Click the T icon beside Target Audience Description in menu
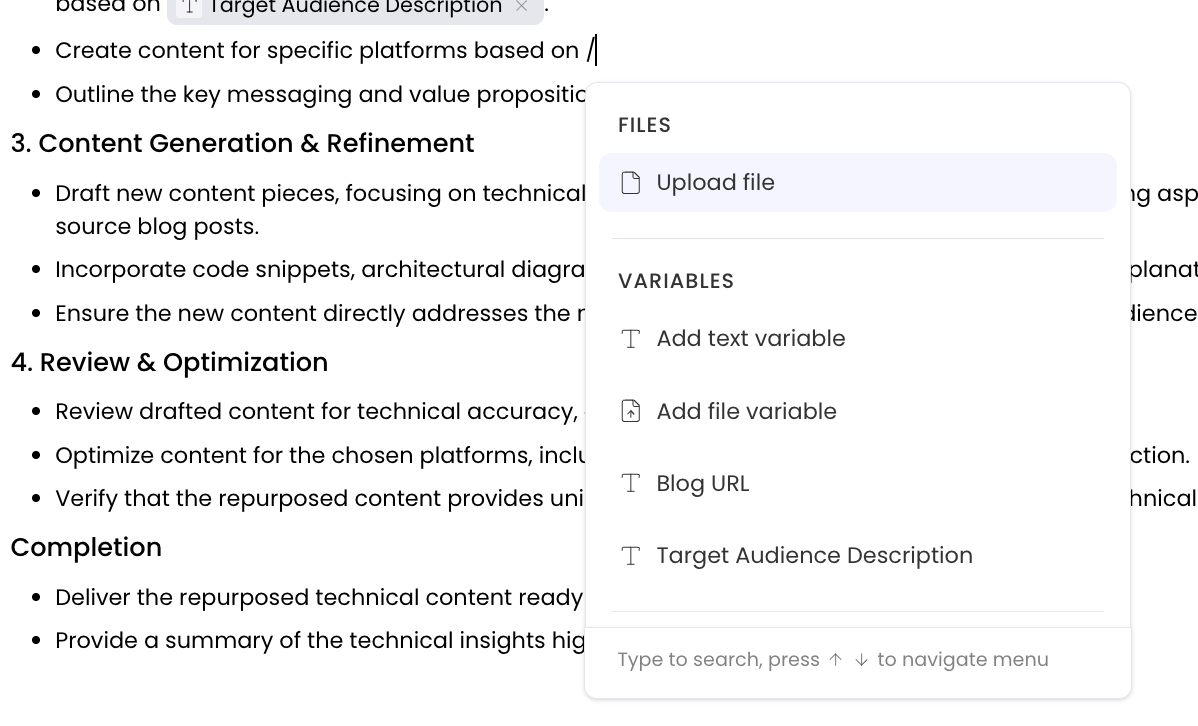Image resolution: width=1198 pixels, height=726 pixels. [631, 556]
